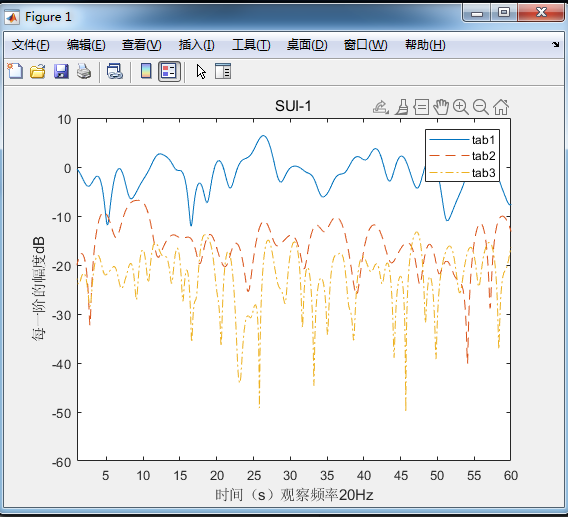
Task: Click the toolbar overflow arrow at menu bar end
Action: [556, 45]
